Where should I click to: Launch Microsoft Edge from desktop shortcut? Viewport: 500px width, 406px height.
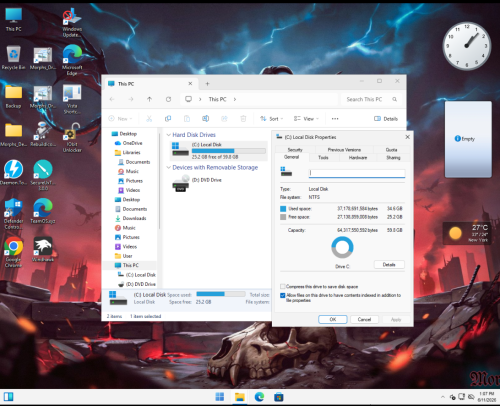[72, 59]
